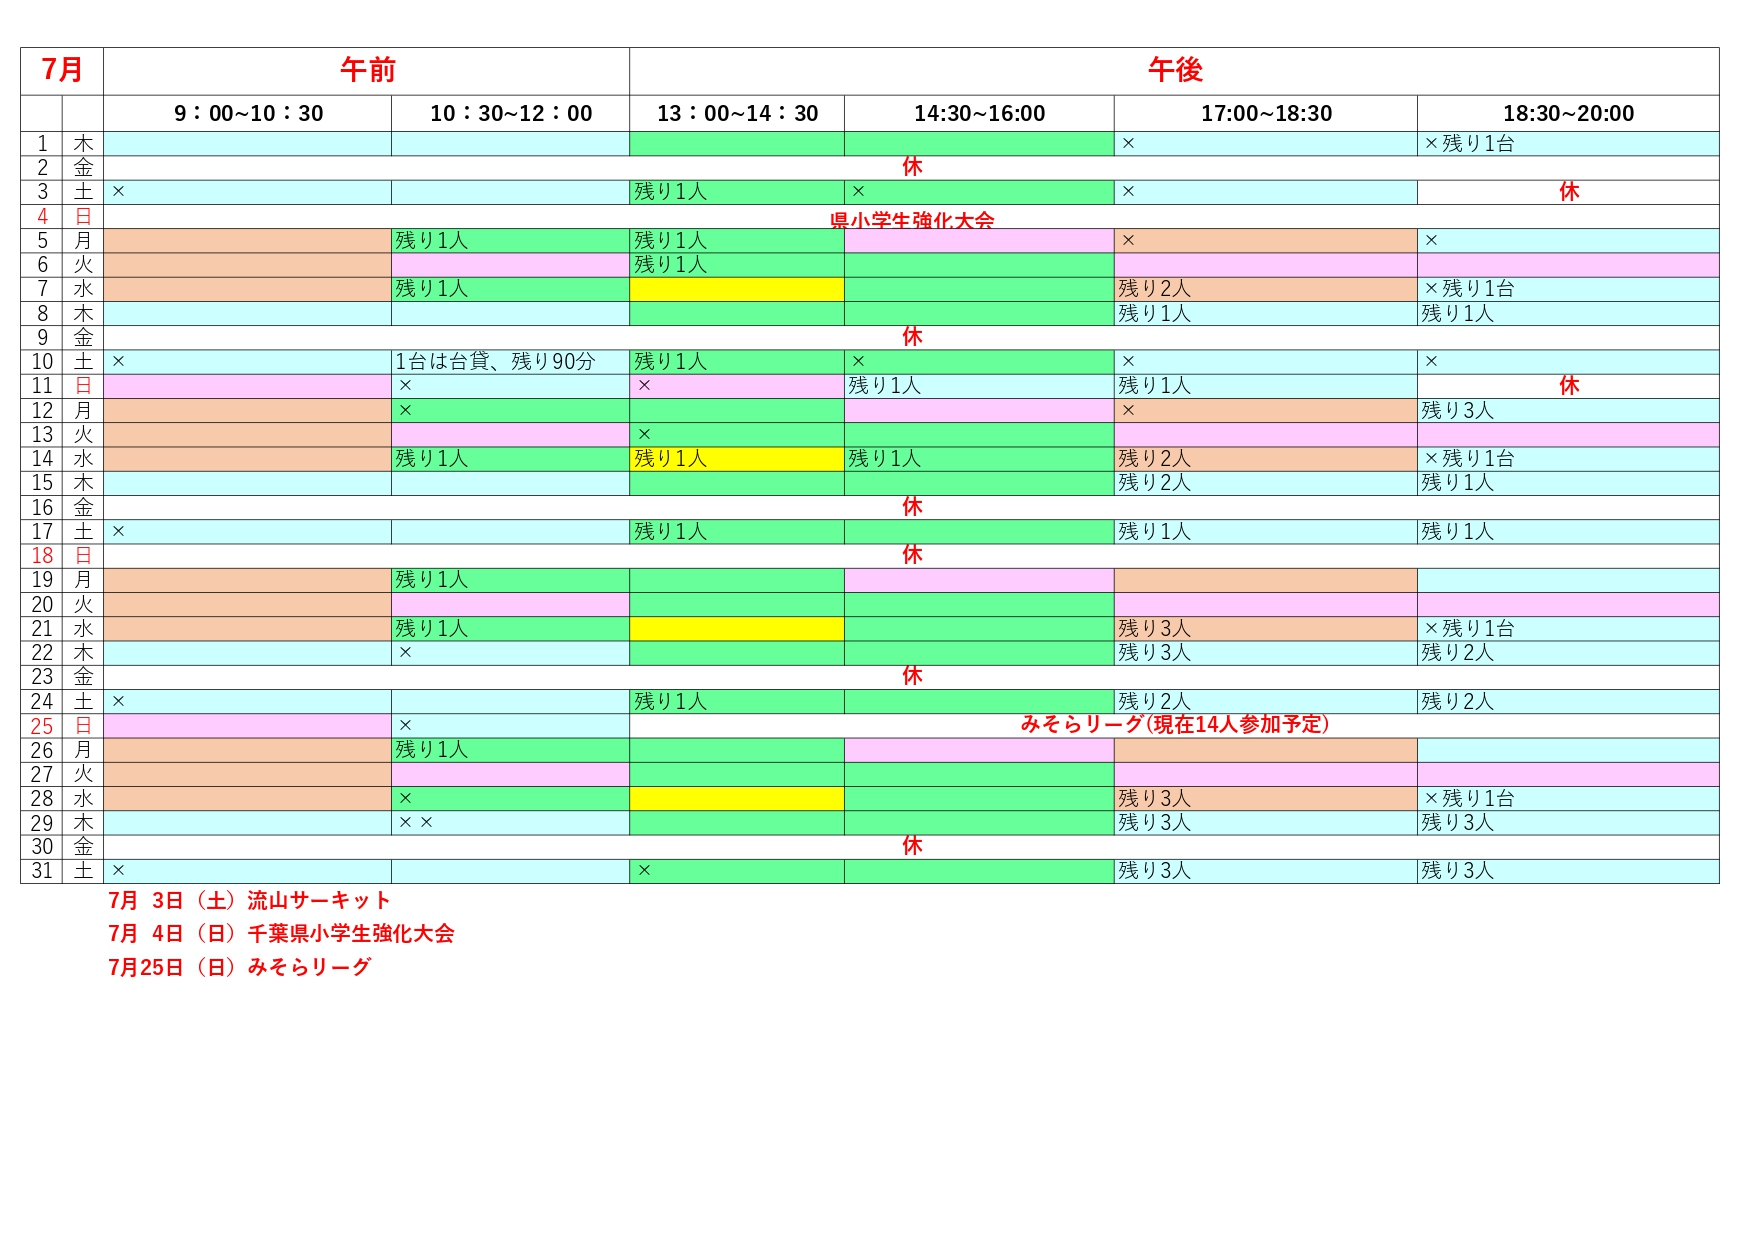Click the 休 label on day 30 row

912,847
